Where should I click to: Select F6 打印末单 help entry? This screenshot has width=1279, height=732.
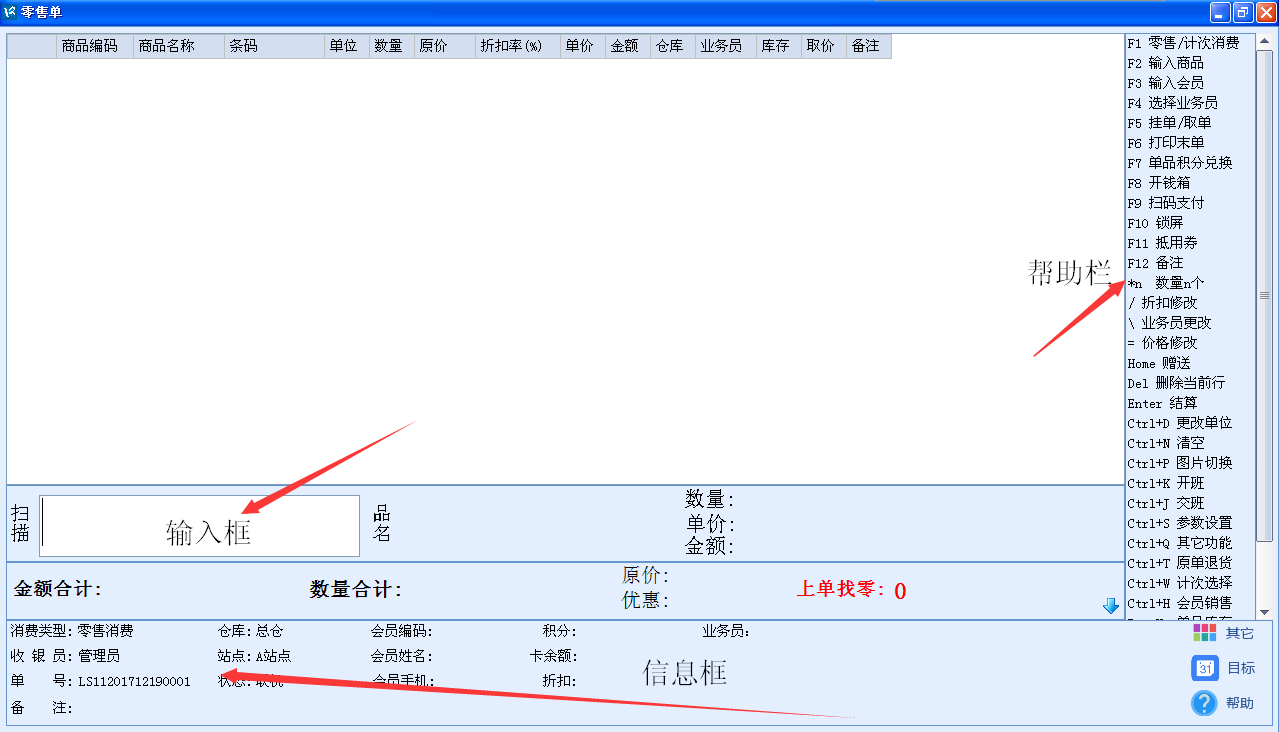pos(1165,143)
